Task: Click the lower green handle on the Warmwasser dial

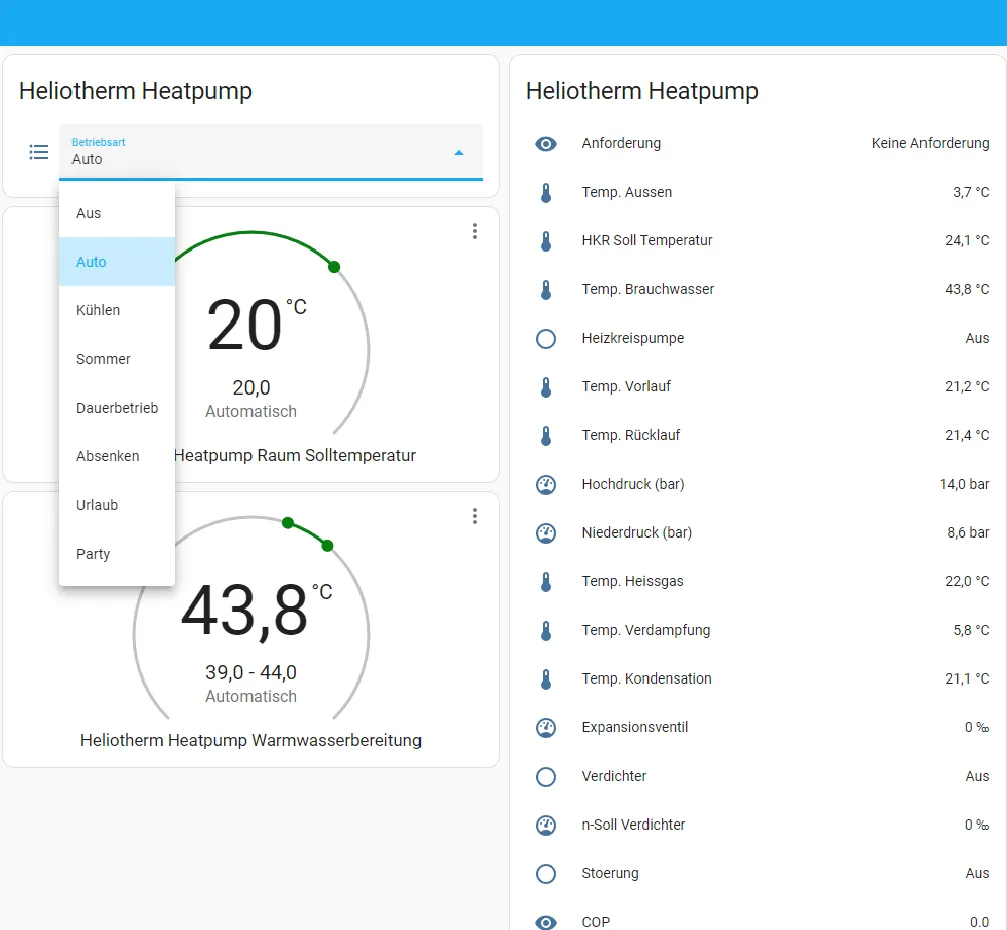Action: point(288,523)
